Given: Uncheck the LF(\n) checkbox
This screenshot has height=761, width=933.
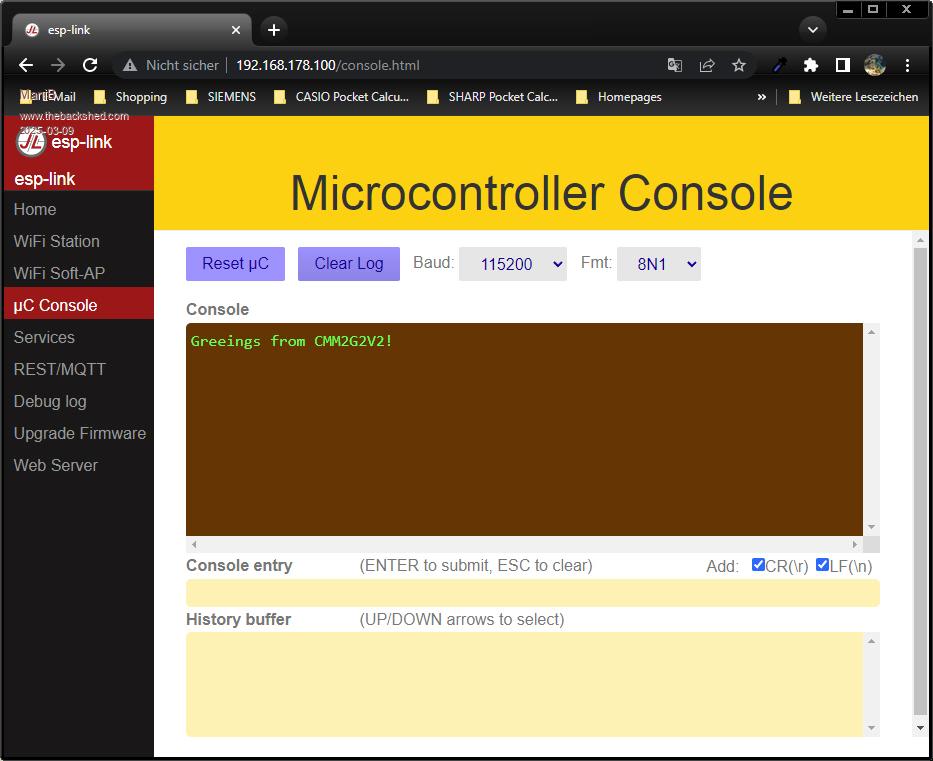Looking at the screenshot, I should pyautogui.click(x=822, y=565).
